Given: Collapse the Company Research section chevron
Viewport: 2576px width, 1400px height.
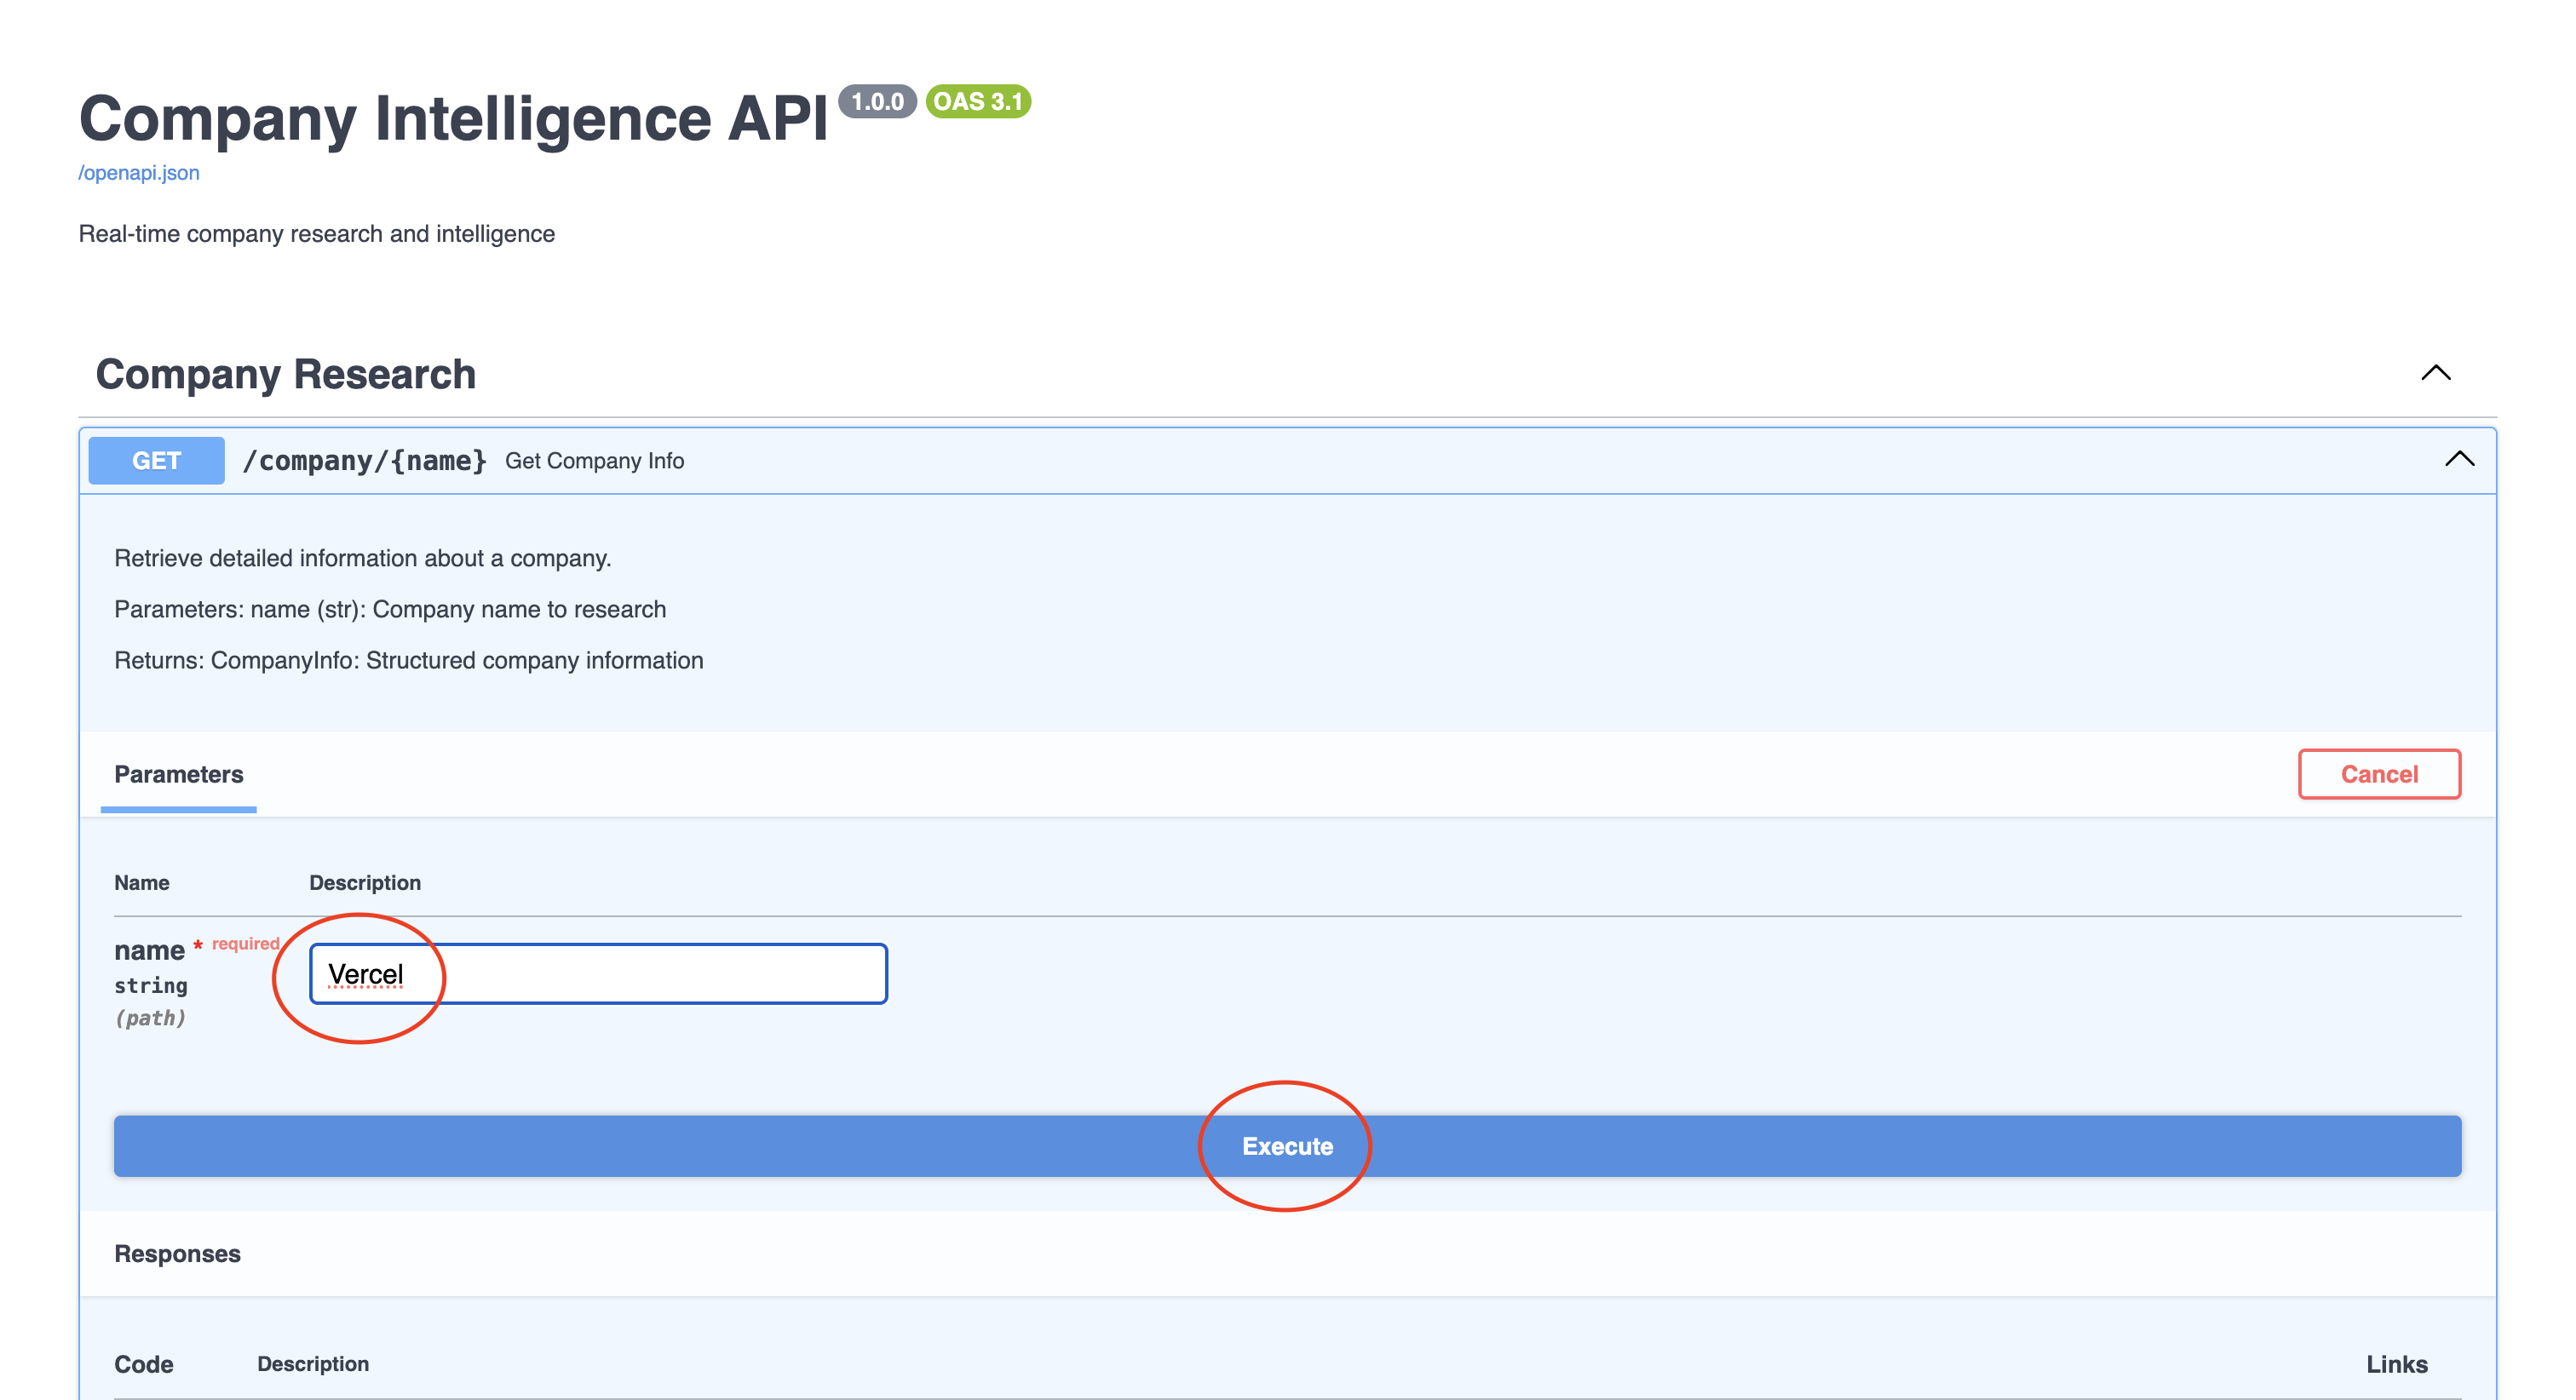Looking at the screenshot, I should [2436, 373].
